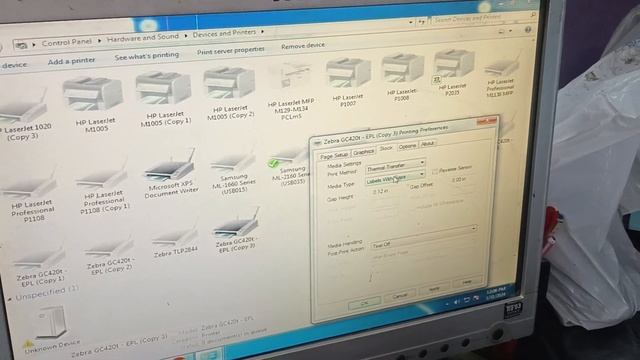Open the volume icon in system tray
Viewport: 640px width, 360px height.
coord(457,301)
